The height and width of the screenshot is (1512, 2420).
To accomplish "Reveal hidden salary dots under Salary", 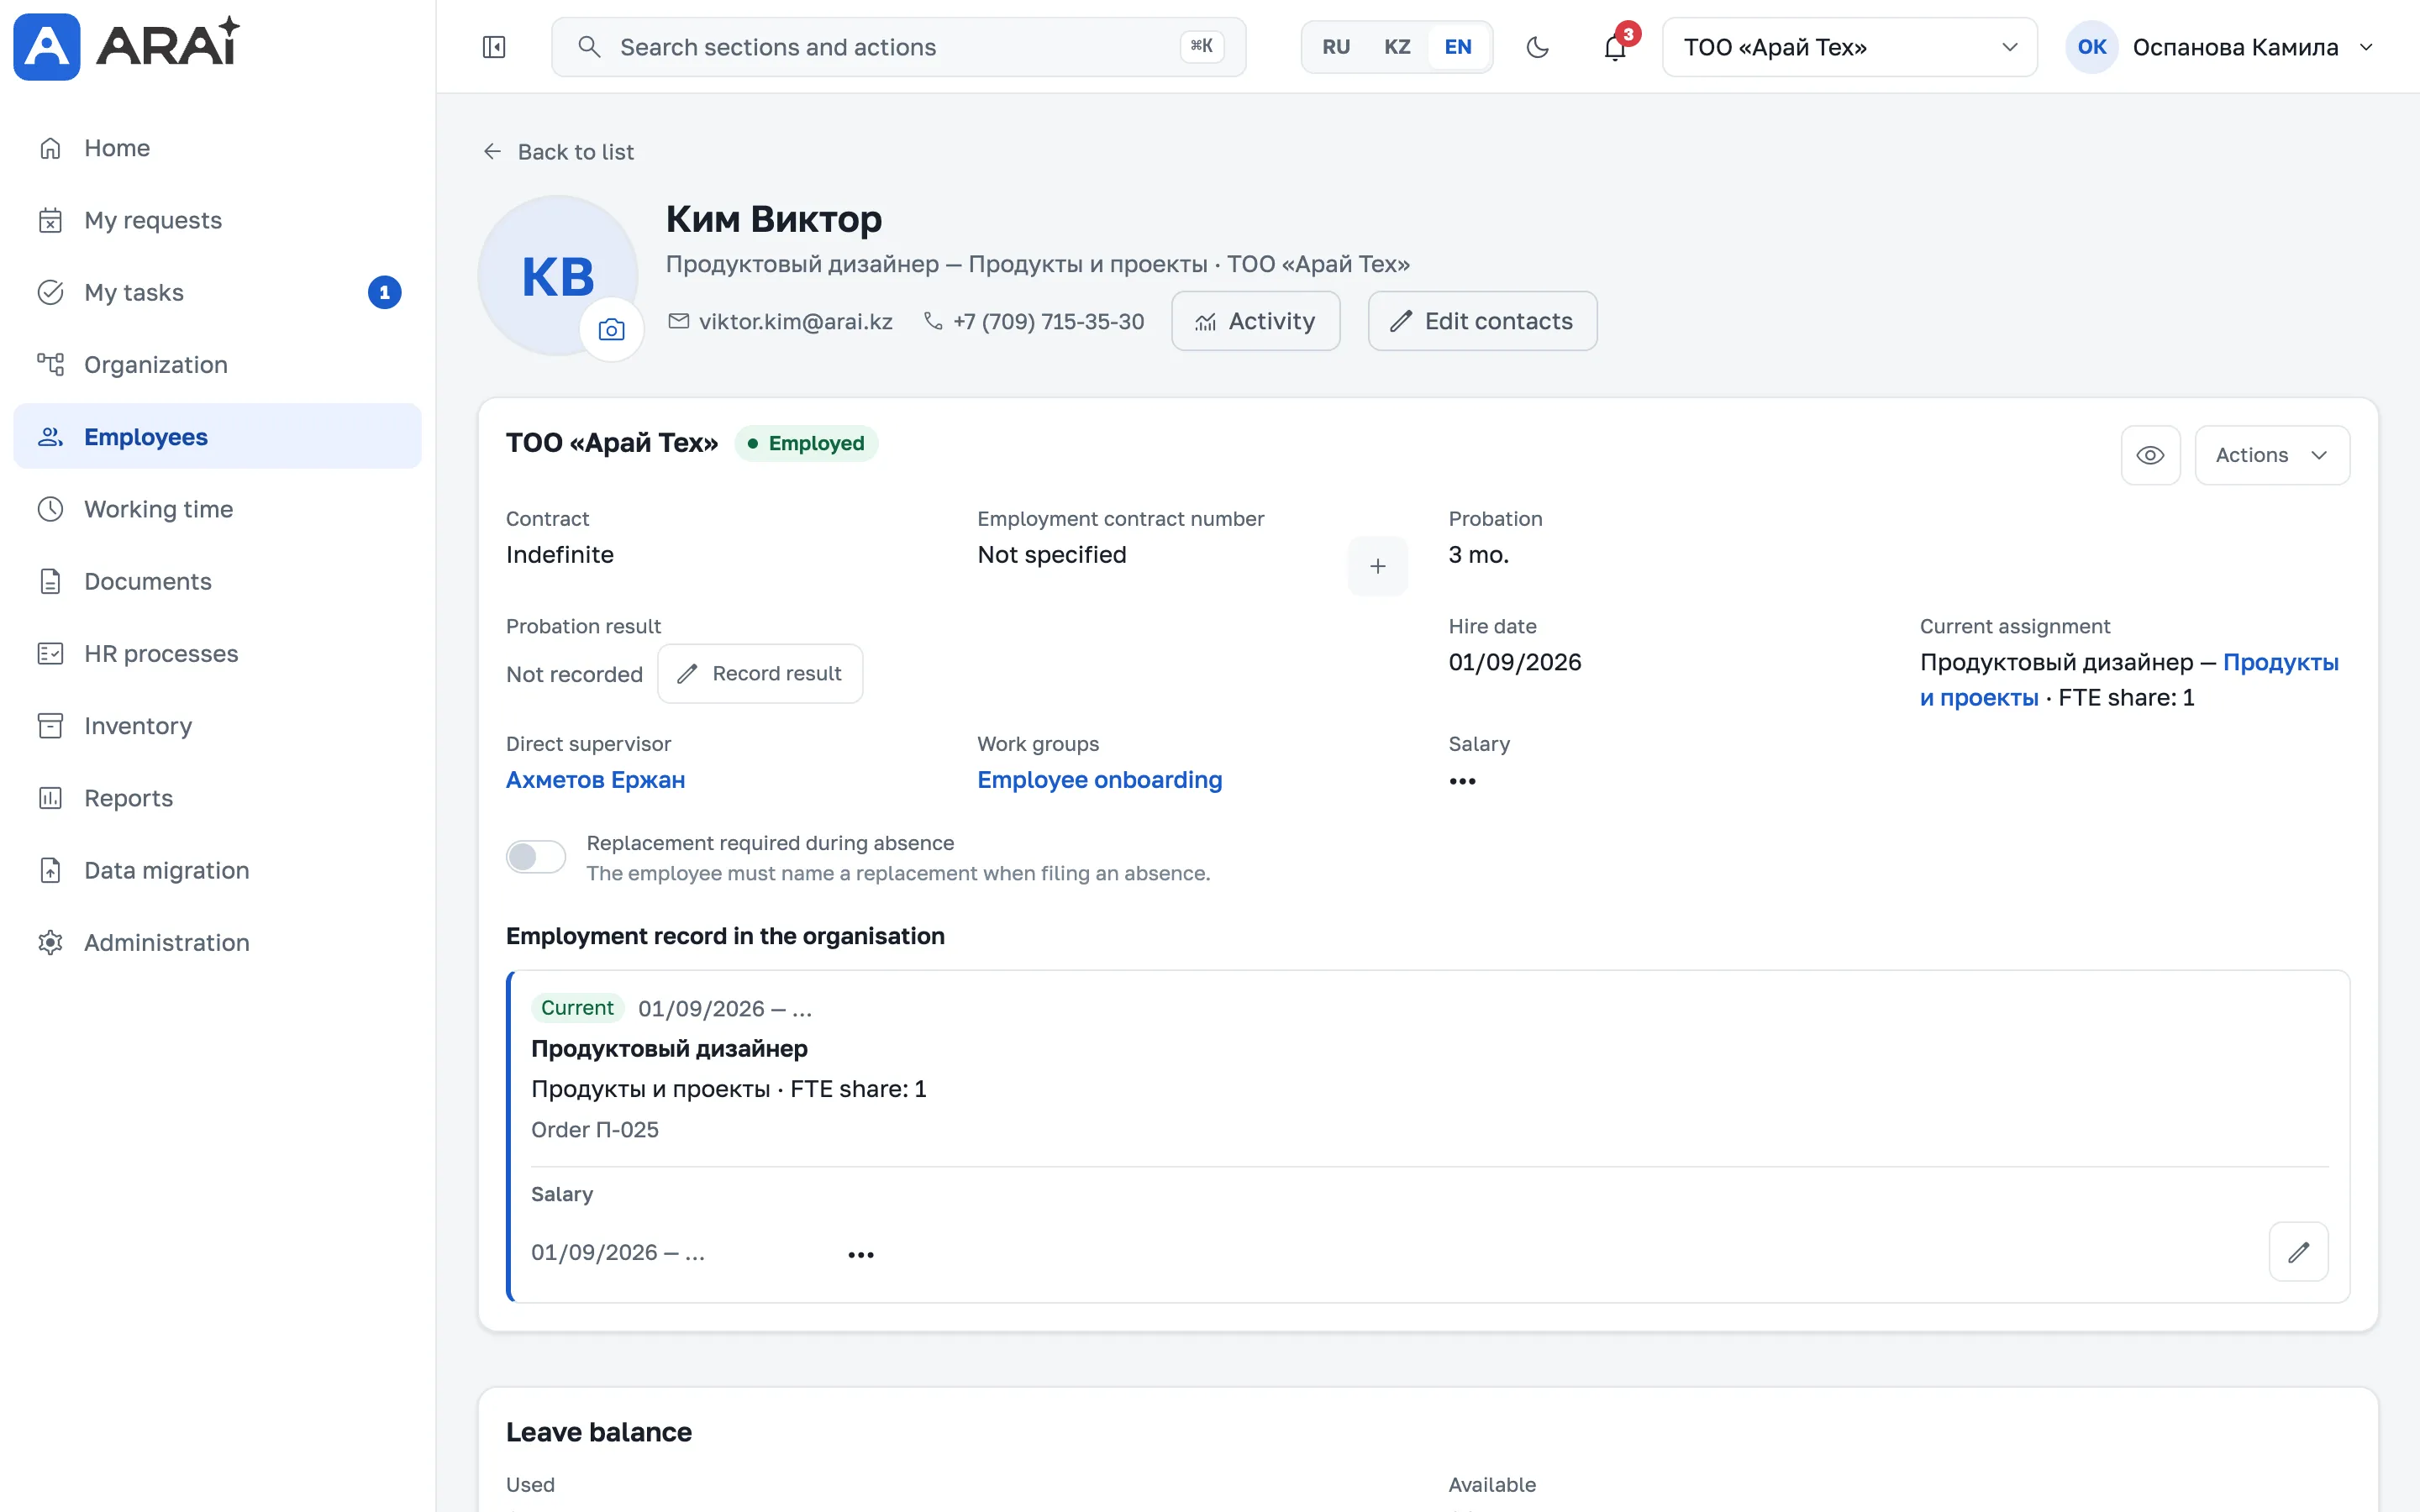I will click(x=1462, y=781).
